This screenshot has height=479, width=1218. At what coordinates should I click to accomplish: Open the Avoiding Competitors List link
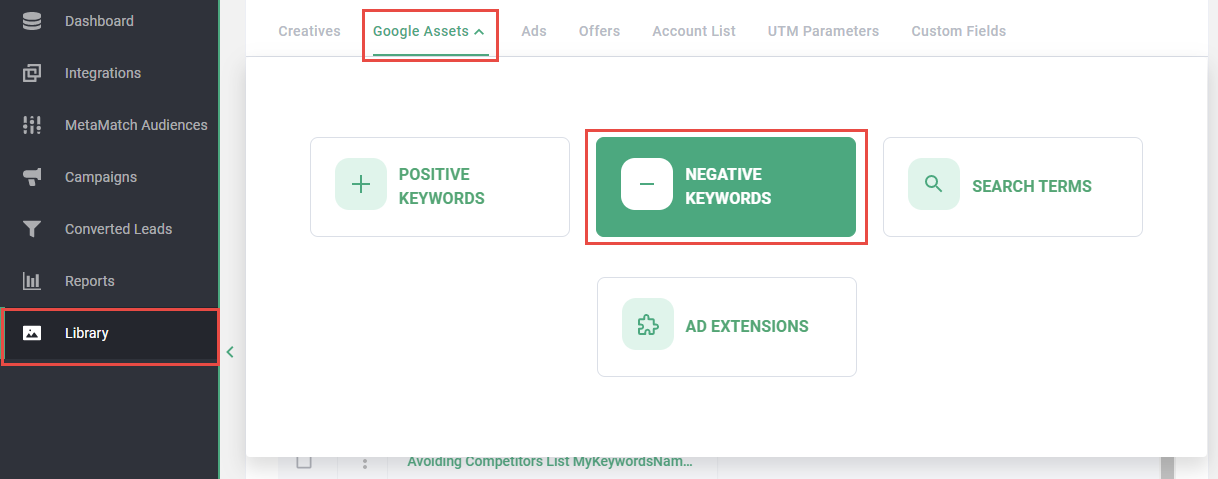(549, 462)
